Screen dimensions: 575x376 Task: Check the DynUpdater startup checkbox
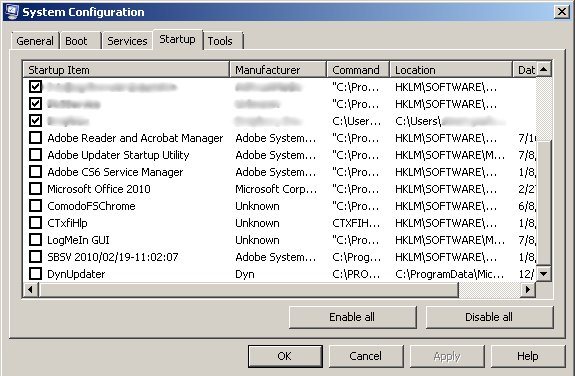35,273
